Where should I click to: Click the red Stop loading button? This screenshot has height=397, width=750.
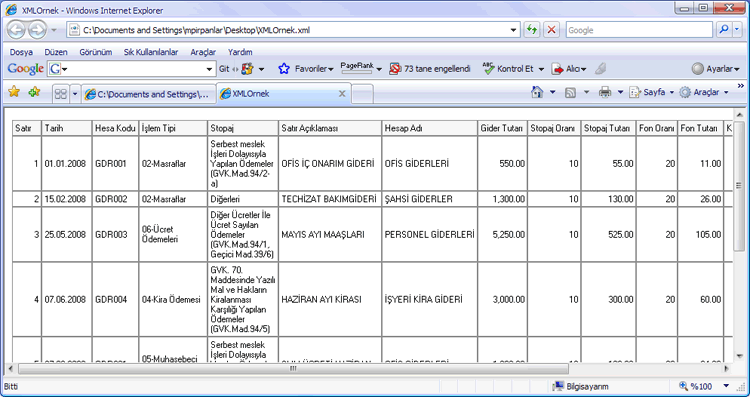click(x=551, y=30)
